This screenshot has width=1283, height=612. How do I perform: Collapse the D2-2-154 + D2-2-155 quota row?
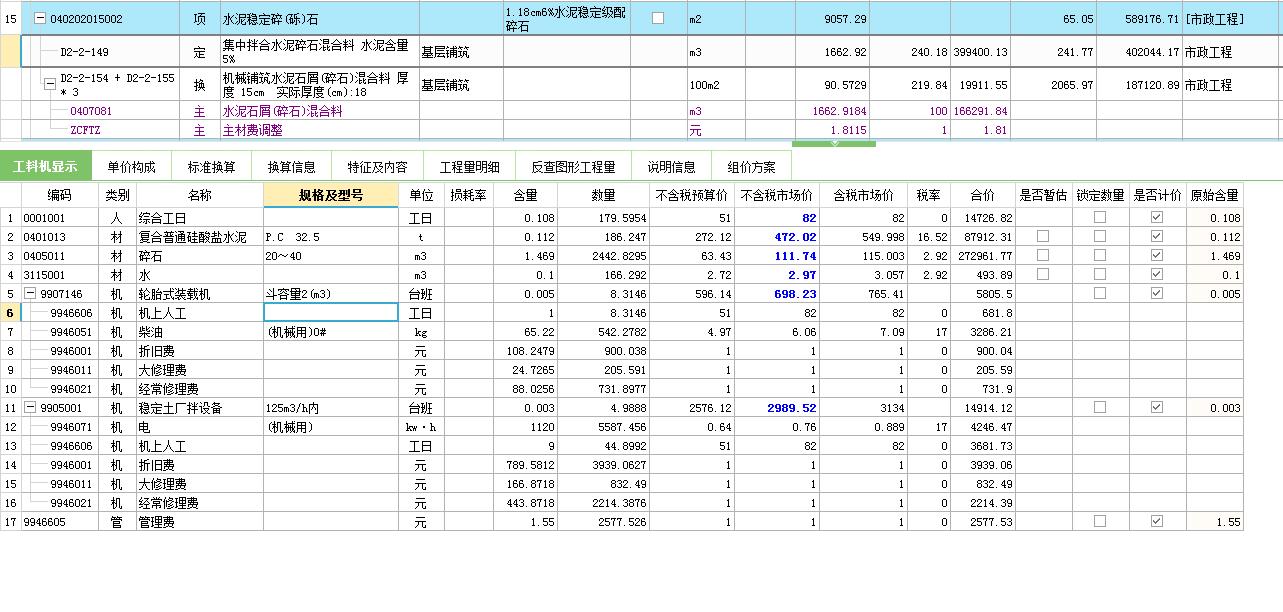pos(50,85)
